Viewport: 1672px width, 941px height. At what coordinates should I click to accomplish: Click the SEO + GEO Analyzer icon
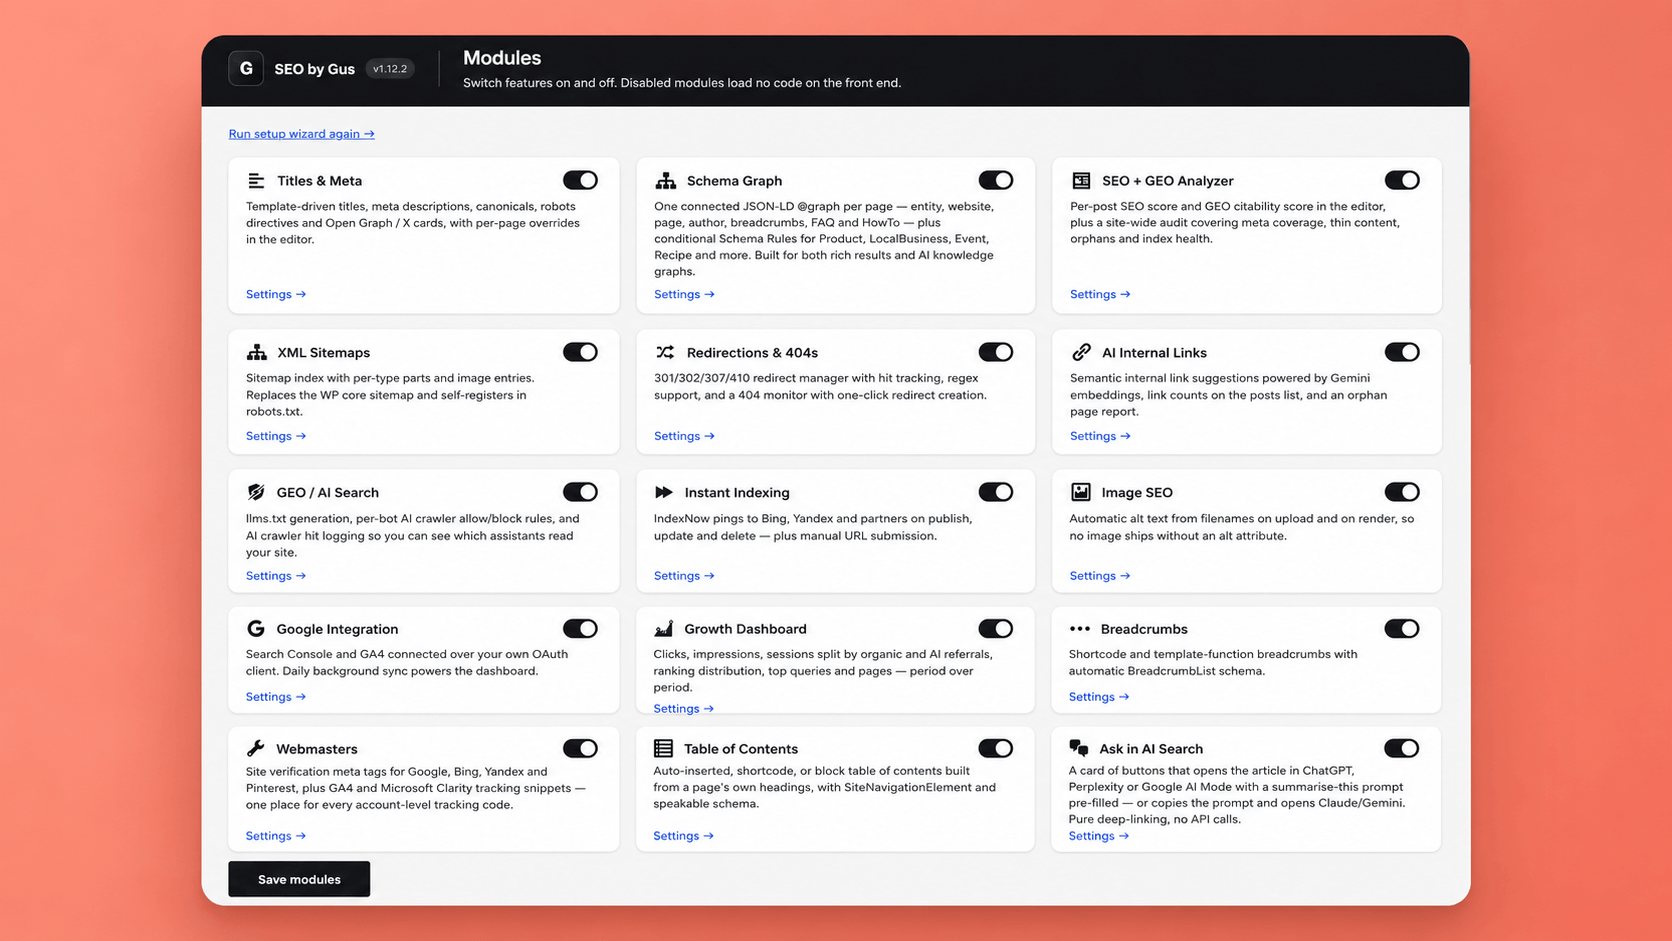[1081, 181]
